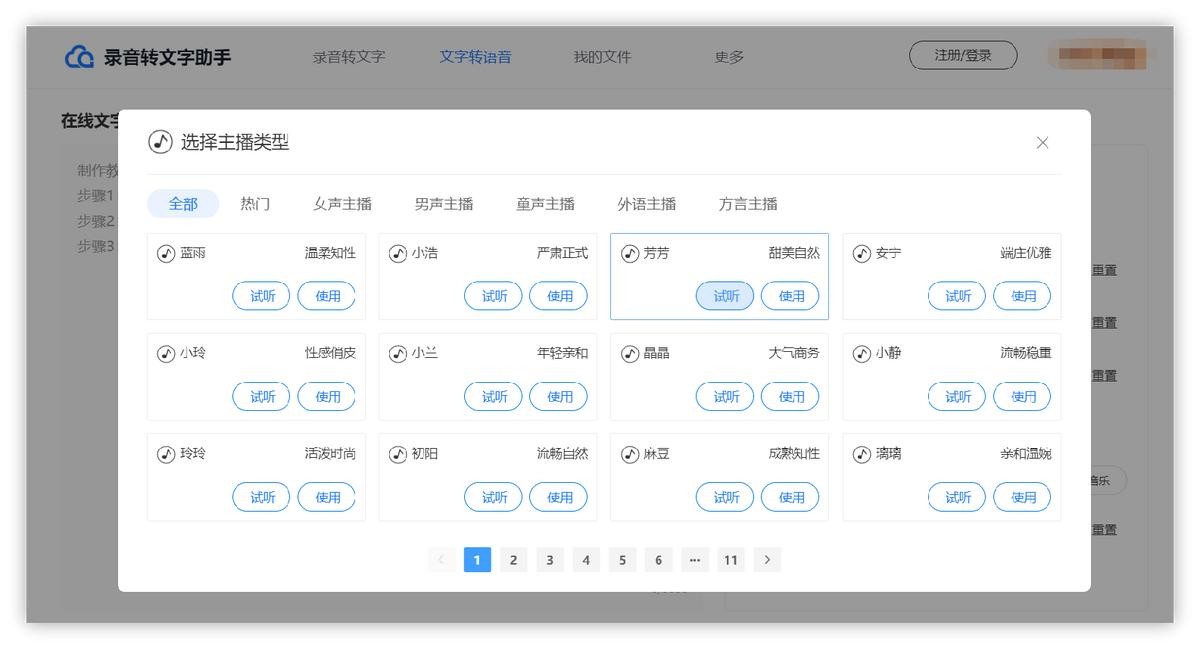1200x650 pixels.
Task: Click the music note icon beside 小浩
Action: (398, 254)
